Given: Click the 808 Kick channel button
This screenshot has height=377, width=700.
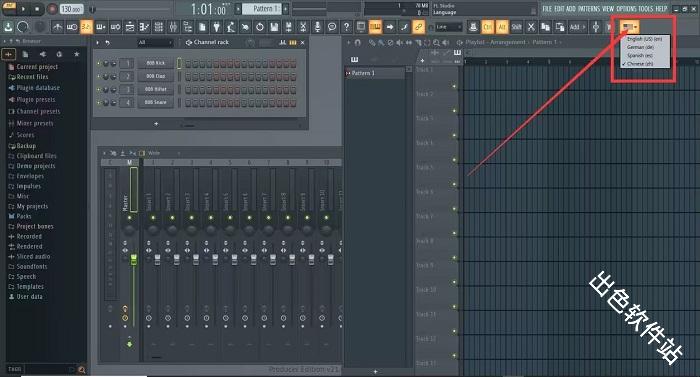Looking at the screenshot, I should (x=155, y=63).
